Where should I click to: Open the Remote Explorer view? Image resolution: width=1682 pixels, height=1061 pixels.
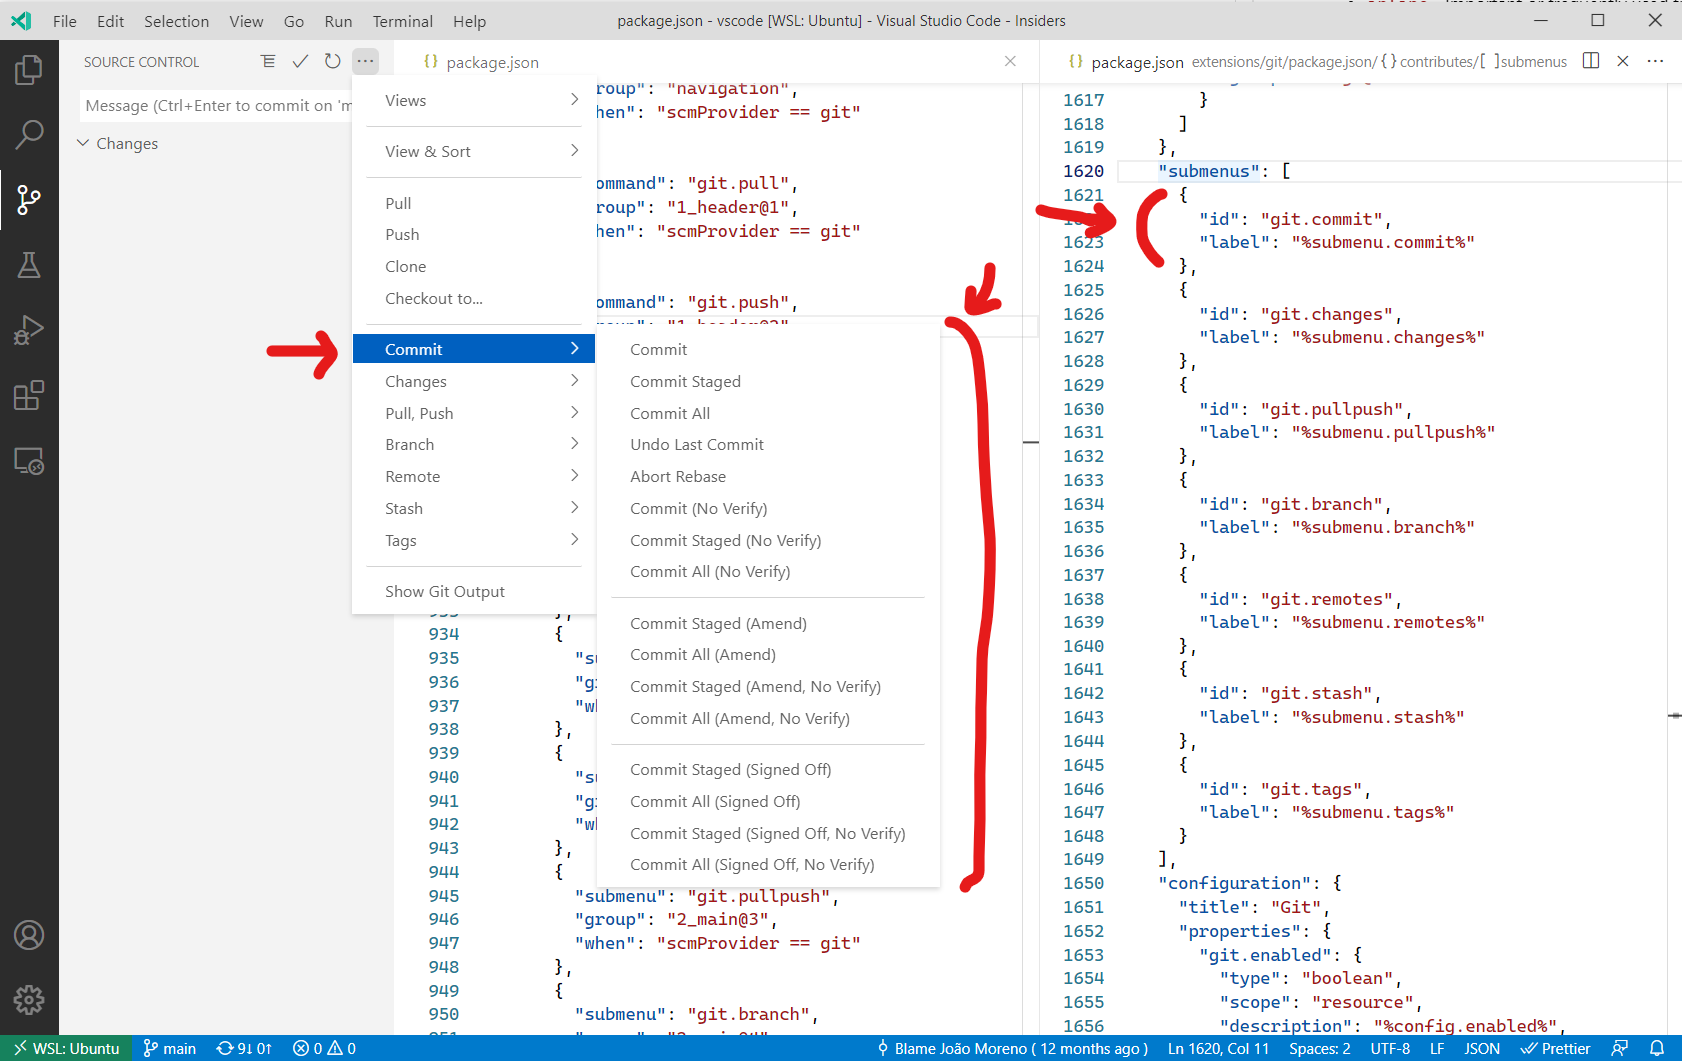30,461
